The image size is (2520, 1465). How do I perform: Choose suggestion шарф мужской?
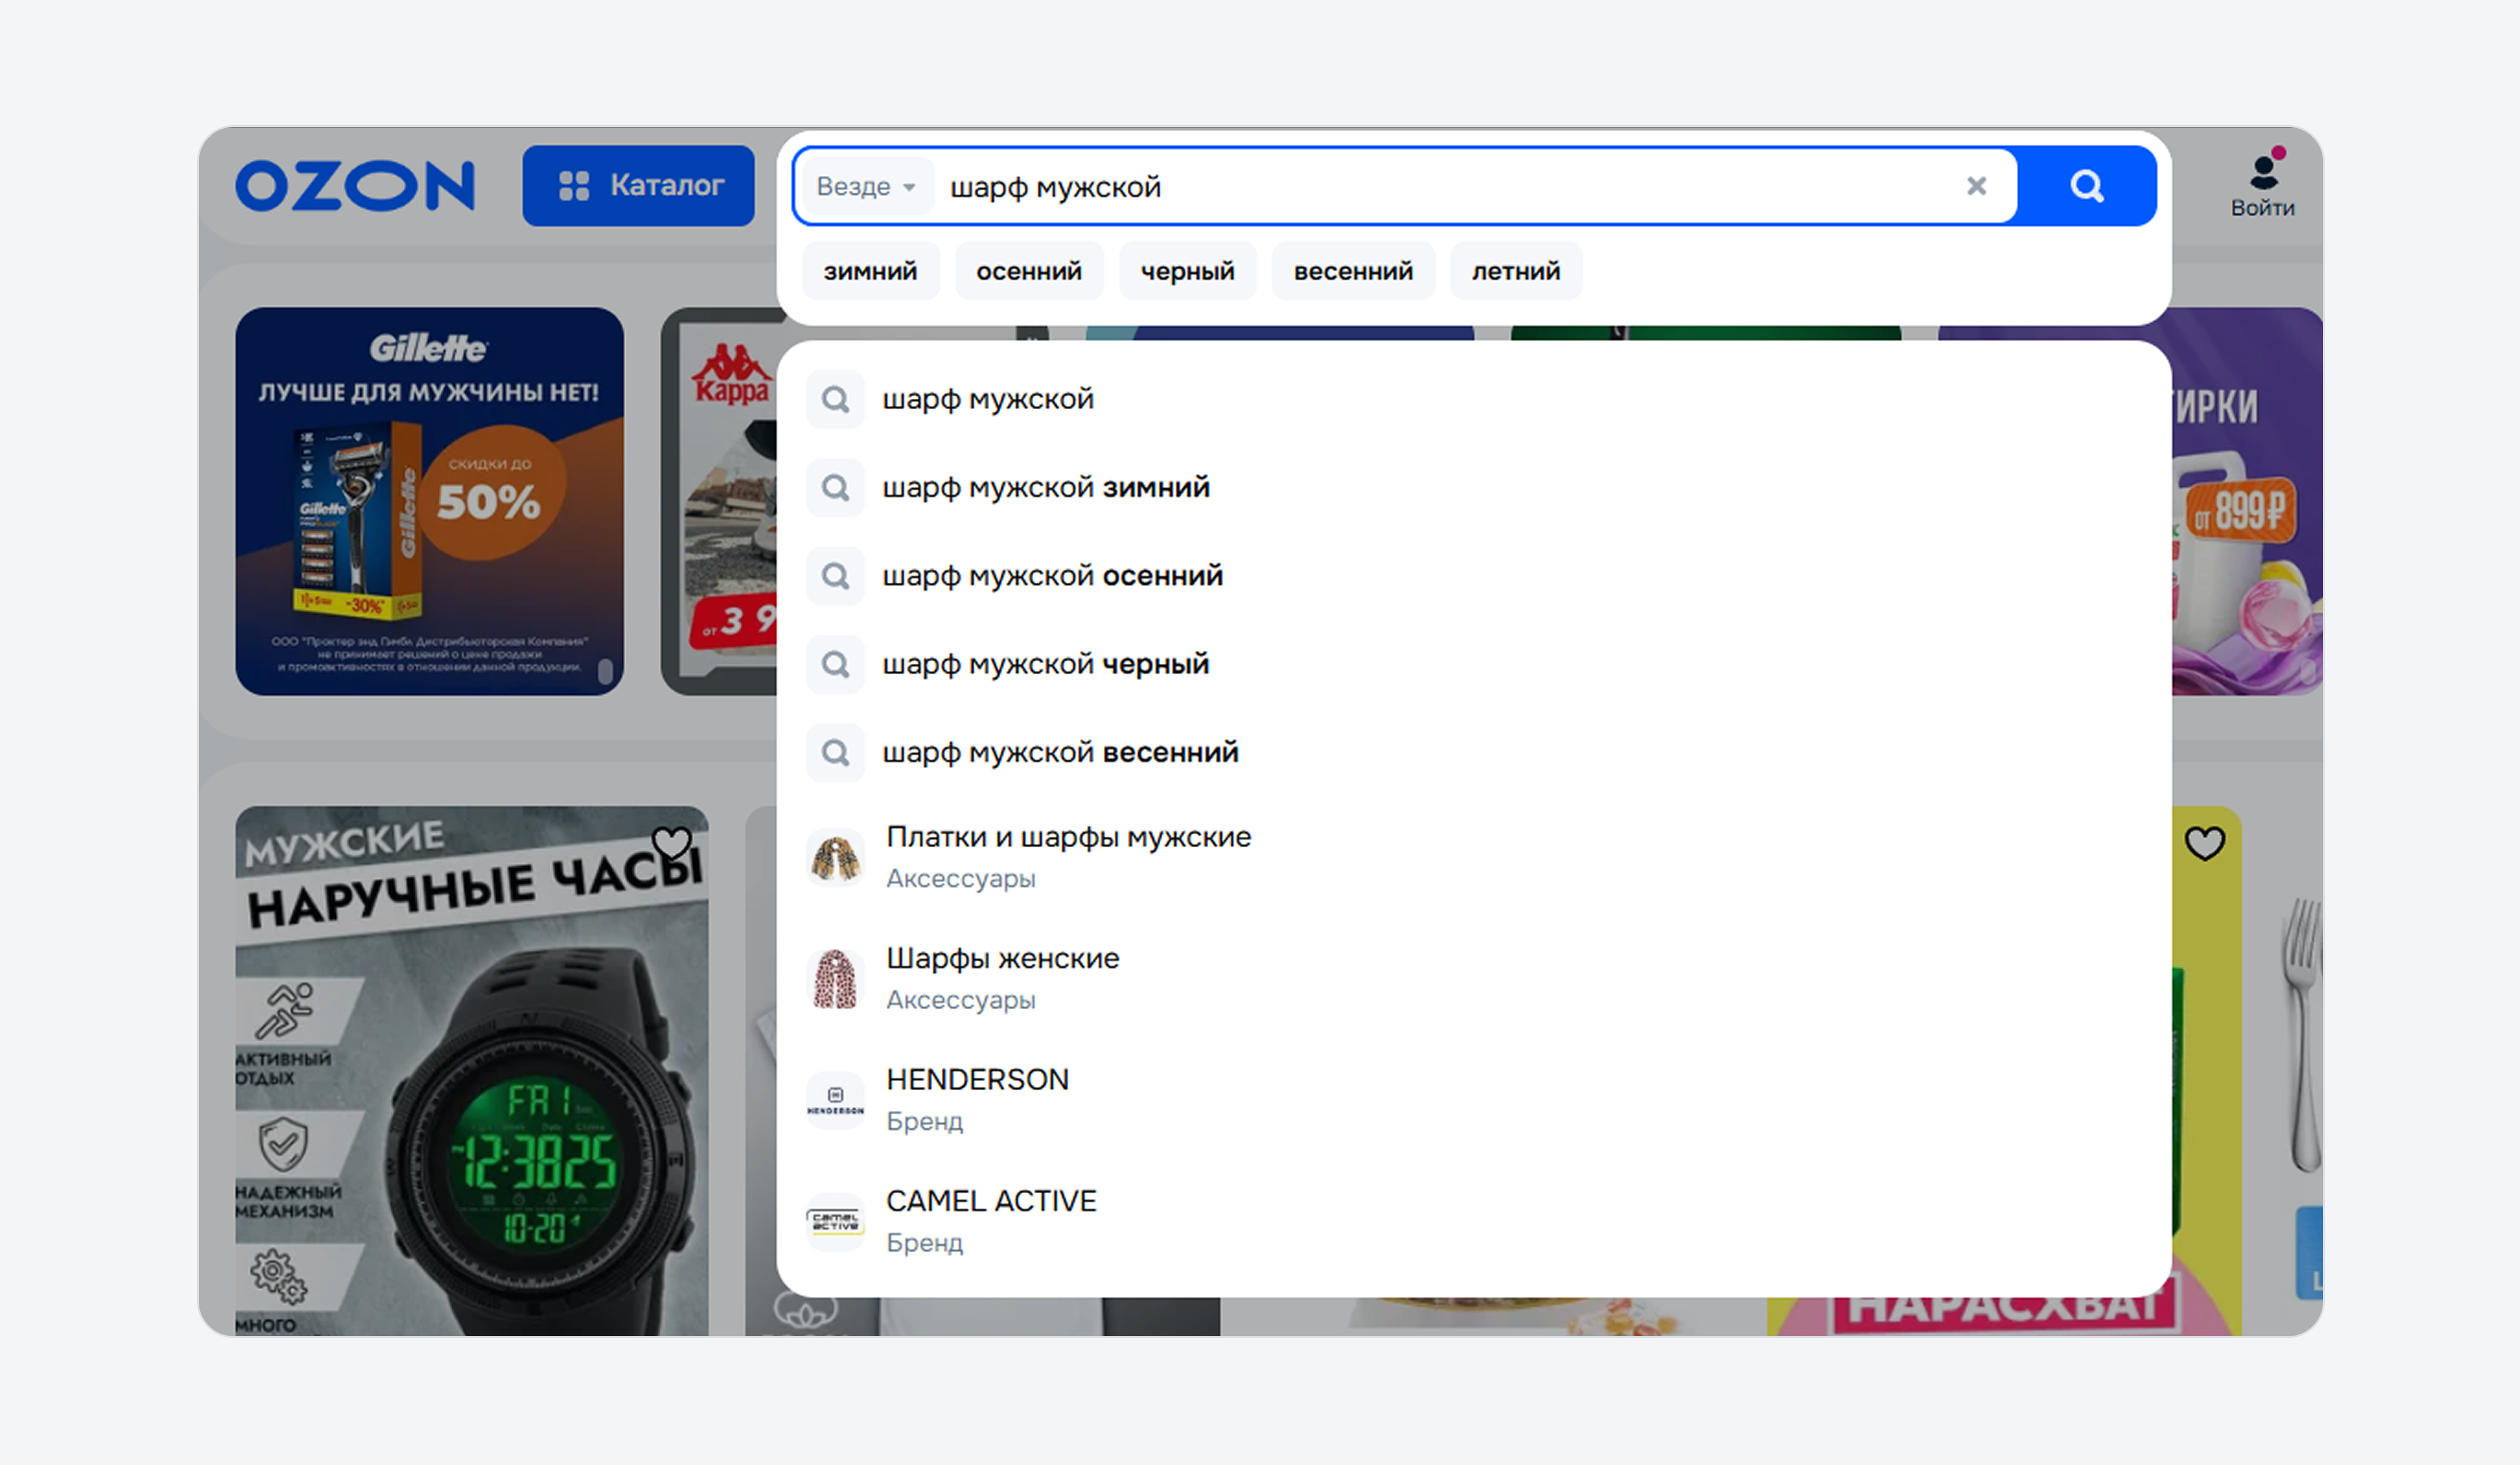click(1474, 400)
